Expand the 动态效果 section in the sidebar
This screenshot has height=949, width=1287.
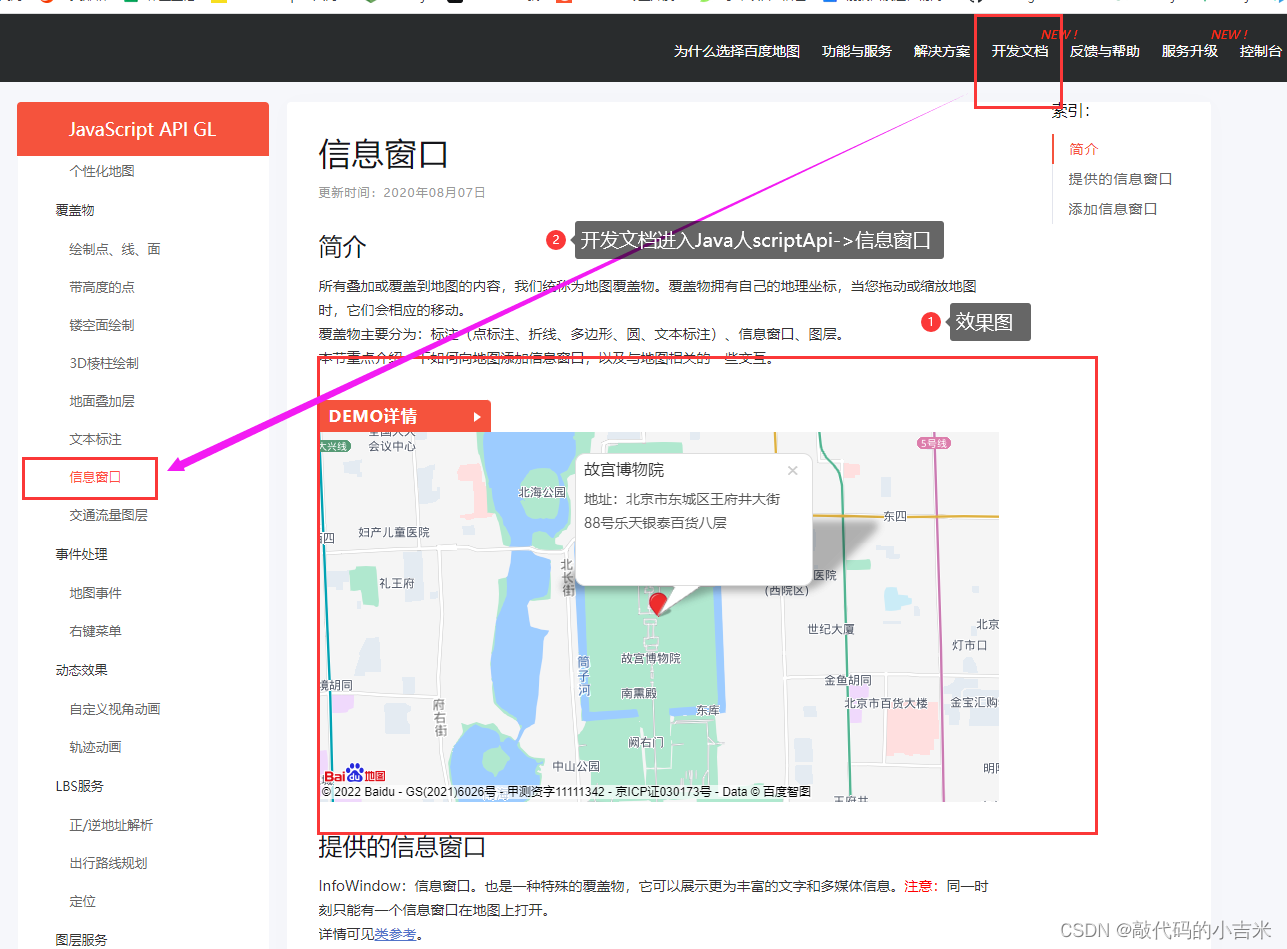pos(80,669)
